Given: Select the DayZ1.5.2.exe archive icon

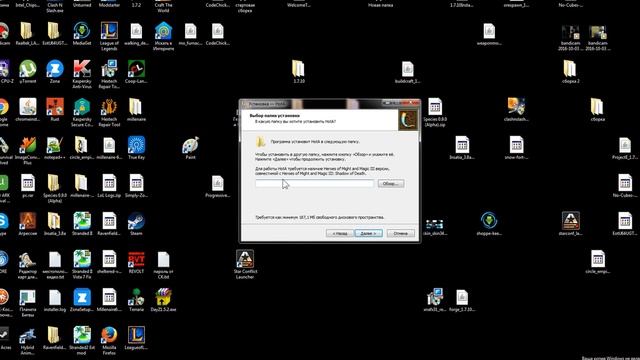Looking at the screenshot, I should (x=163, y=300).
